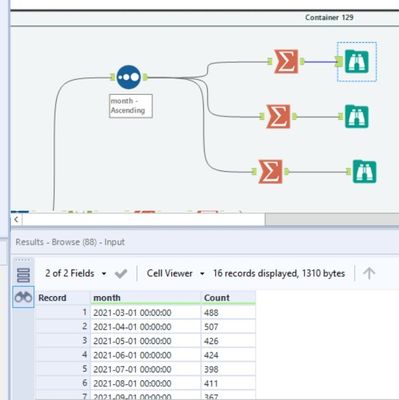
Task: Click the input anchor of the Sort tool
Action: [x=112, y=77]
